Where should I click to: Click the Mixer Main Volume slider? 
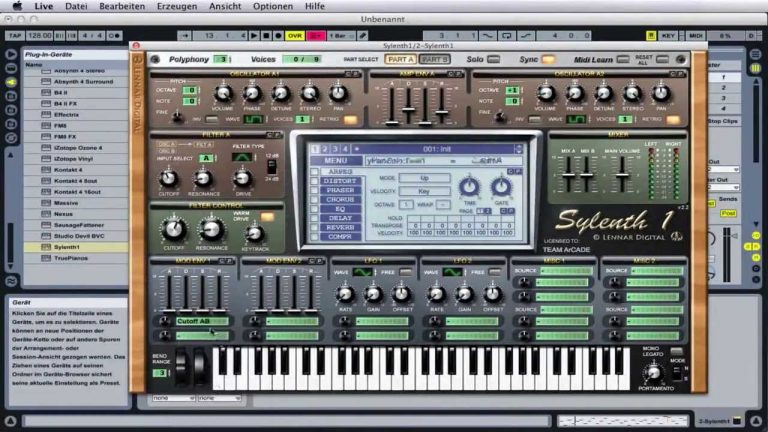(x=622, y=174)
